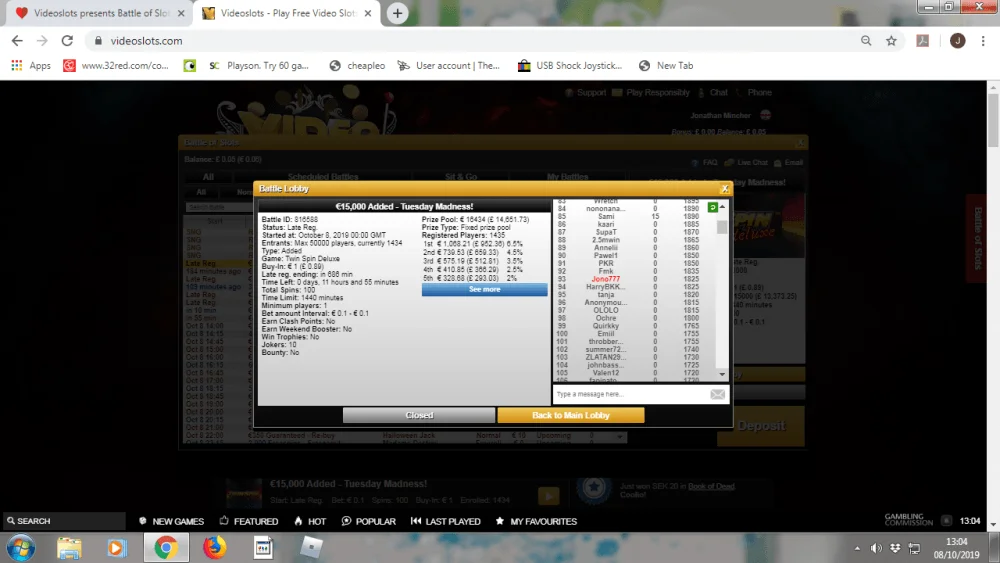
Task: Click the chat message input field
Action: click(x=631, y=394)
